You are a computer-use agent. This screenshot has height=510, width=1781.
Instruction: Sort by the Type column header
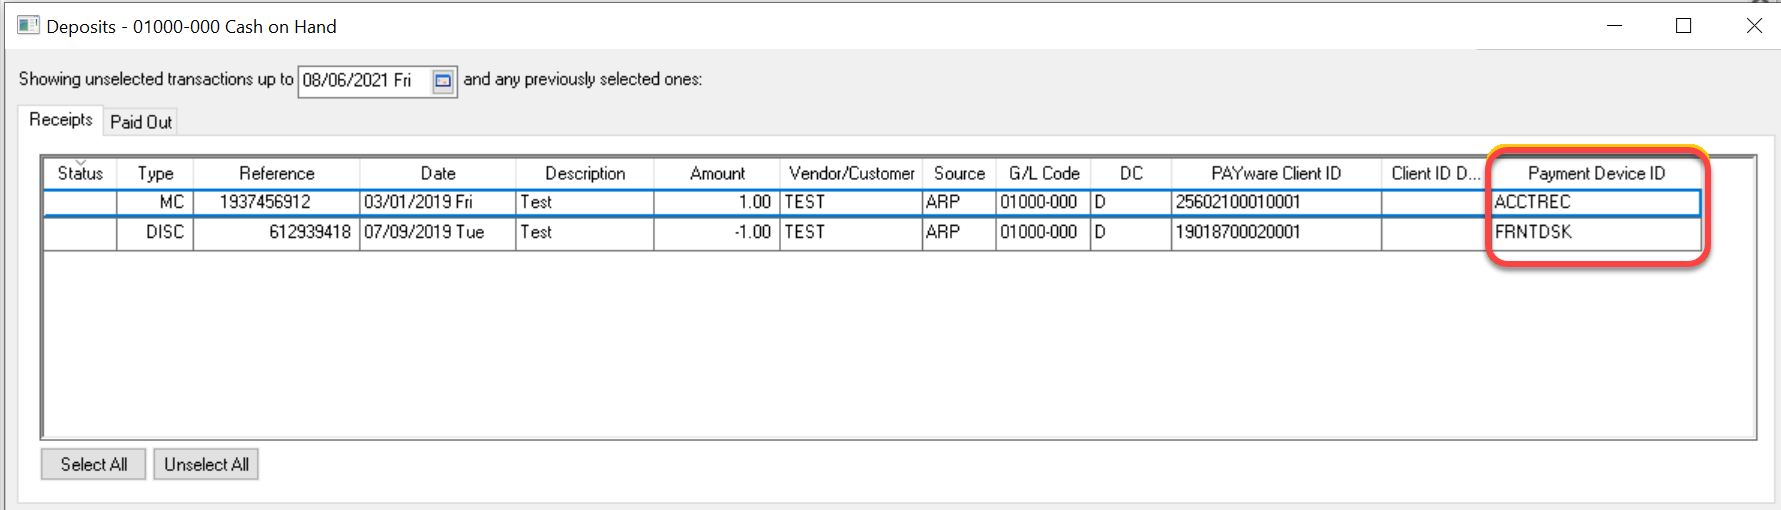coord(155,173)
